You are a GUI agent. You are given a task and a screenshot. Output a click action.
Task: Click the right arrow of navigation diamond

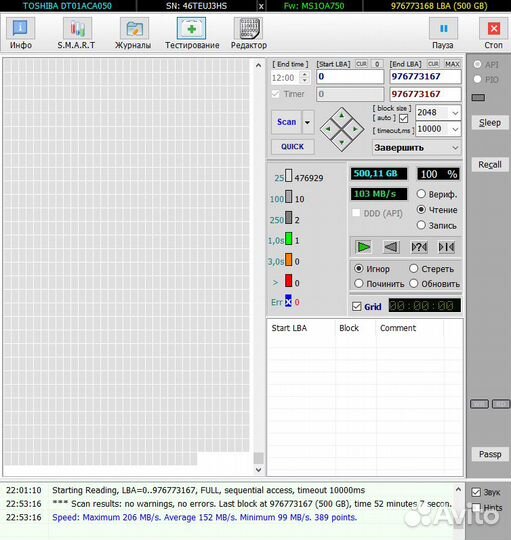click(x=355, y=129)
